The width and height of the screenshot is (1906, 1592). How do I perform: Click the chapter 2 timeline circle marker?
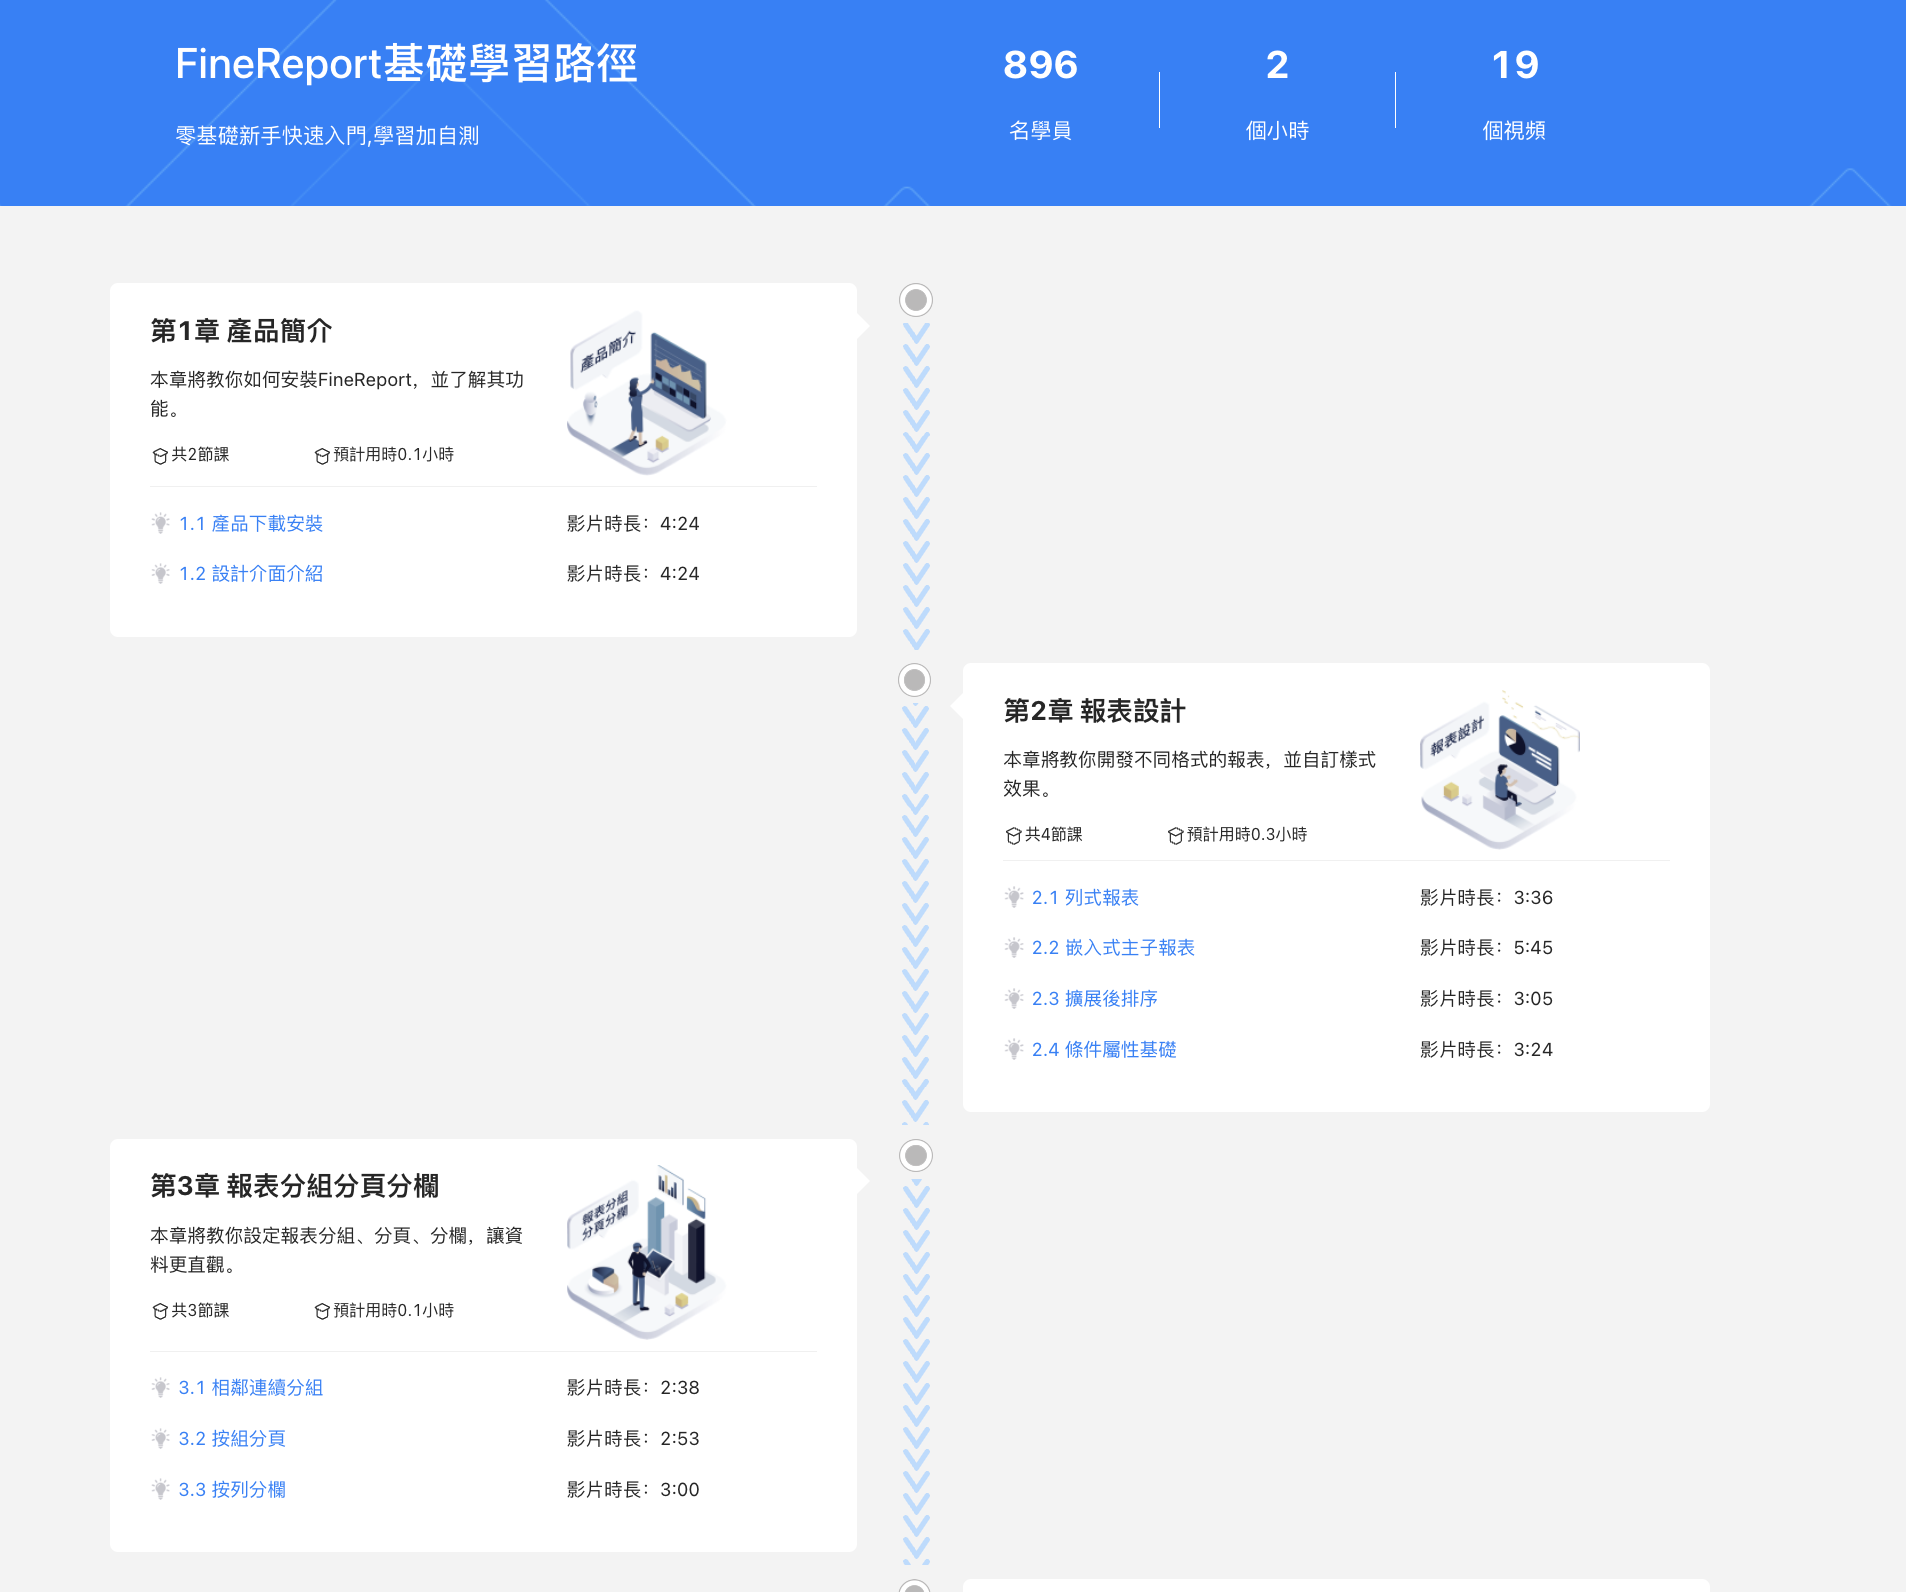(x=915, y=680)
